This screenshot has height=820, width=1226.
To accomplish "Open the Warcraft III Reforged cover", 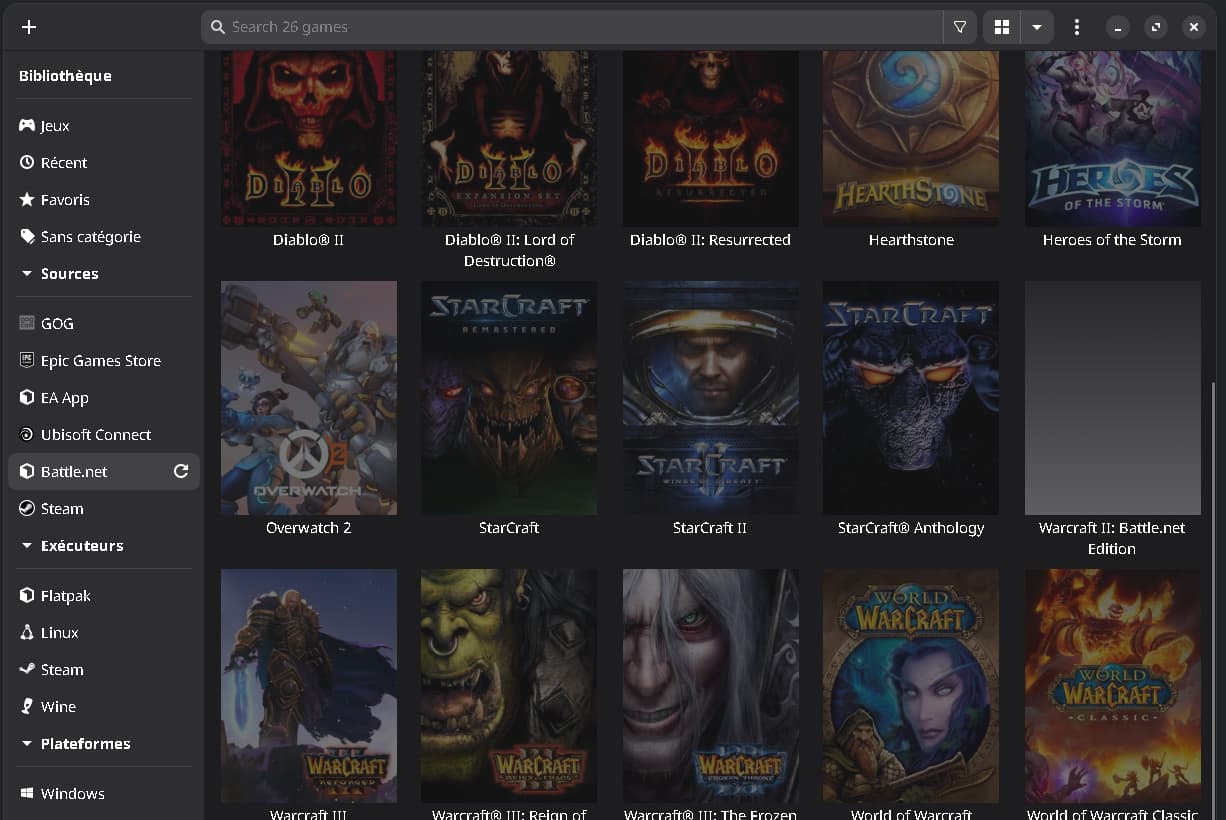I will tap(309, 686).
